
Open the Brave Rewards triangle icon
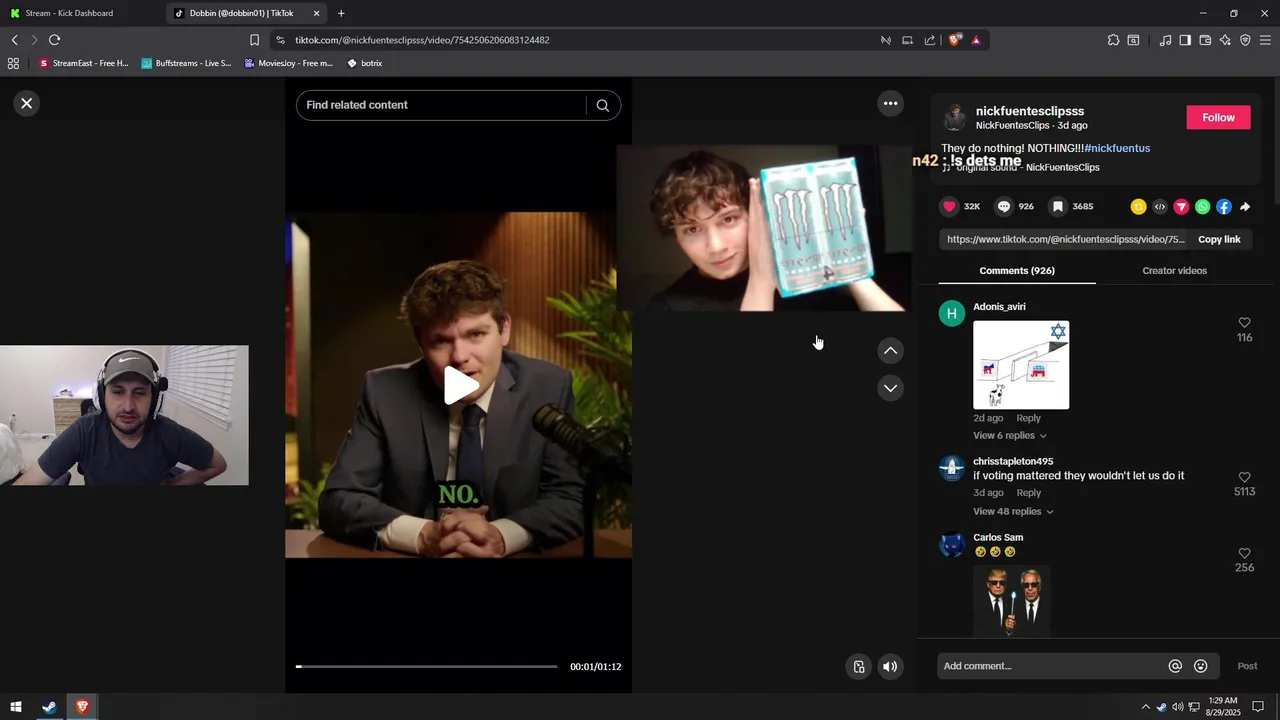pos(976,40)
